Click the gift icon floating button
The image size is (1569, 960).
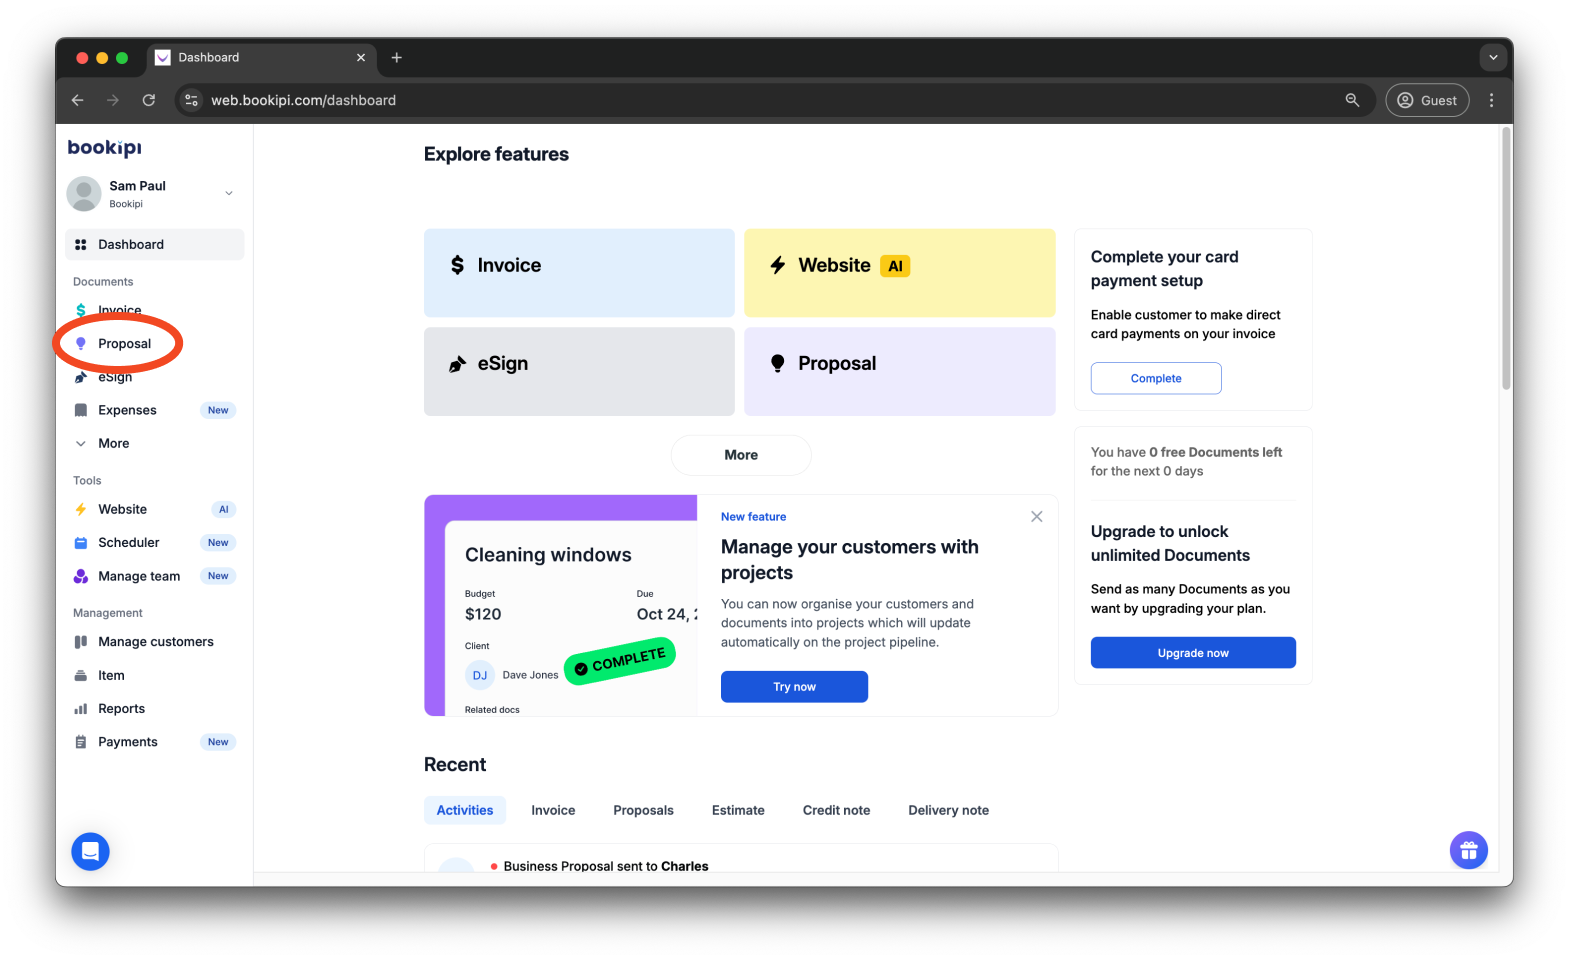(x=1468, y=851)
